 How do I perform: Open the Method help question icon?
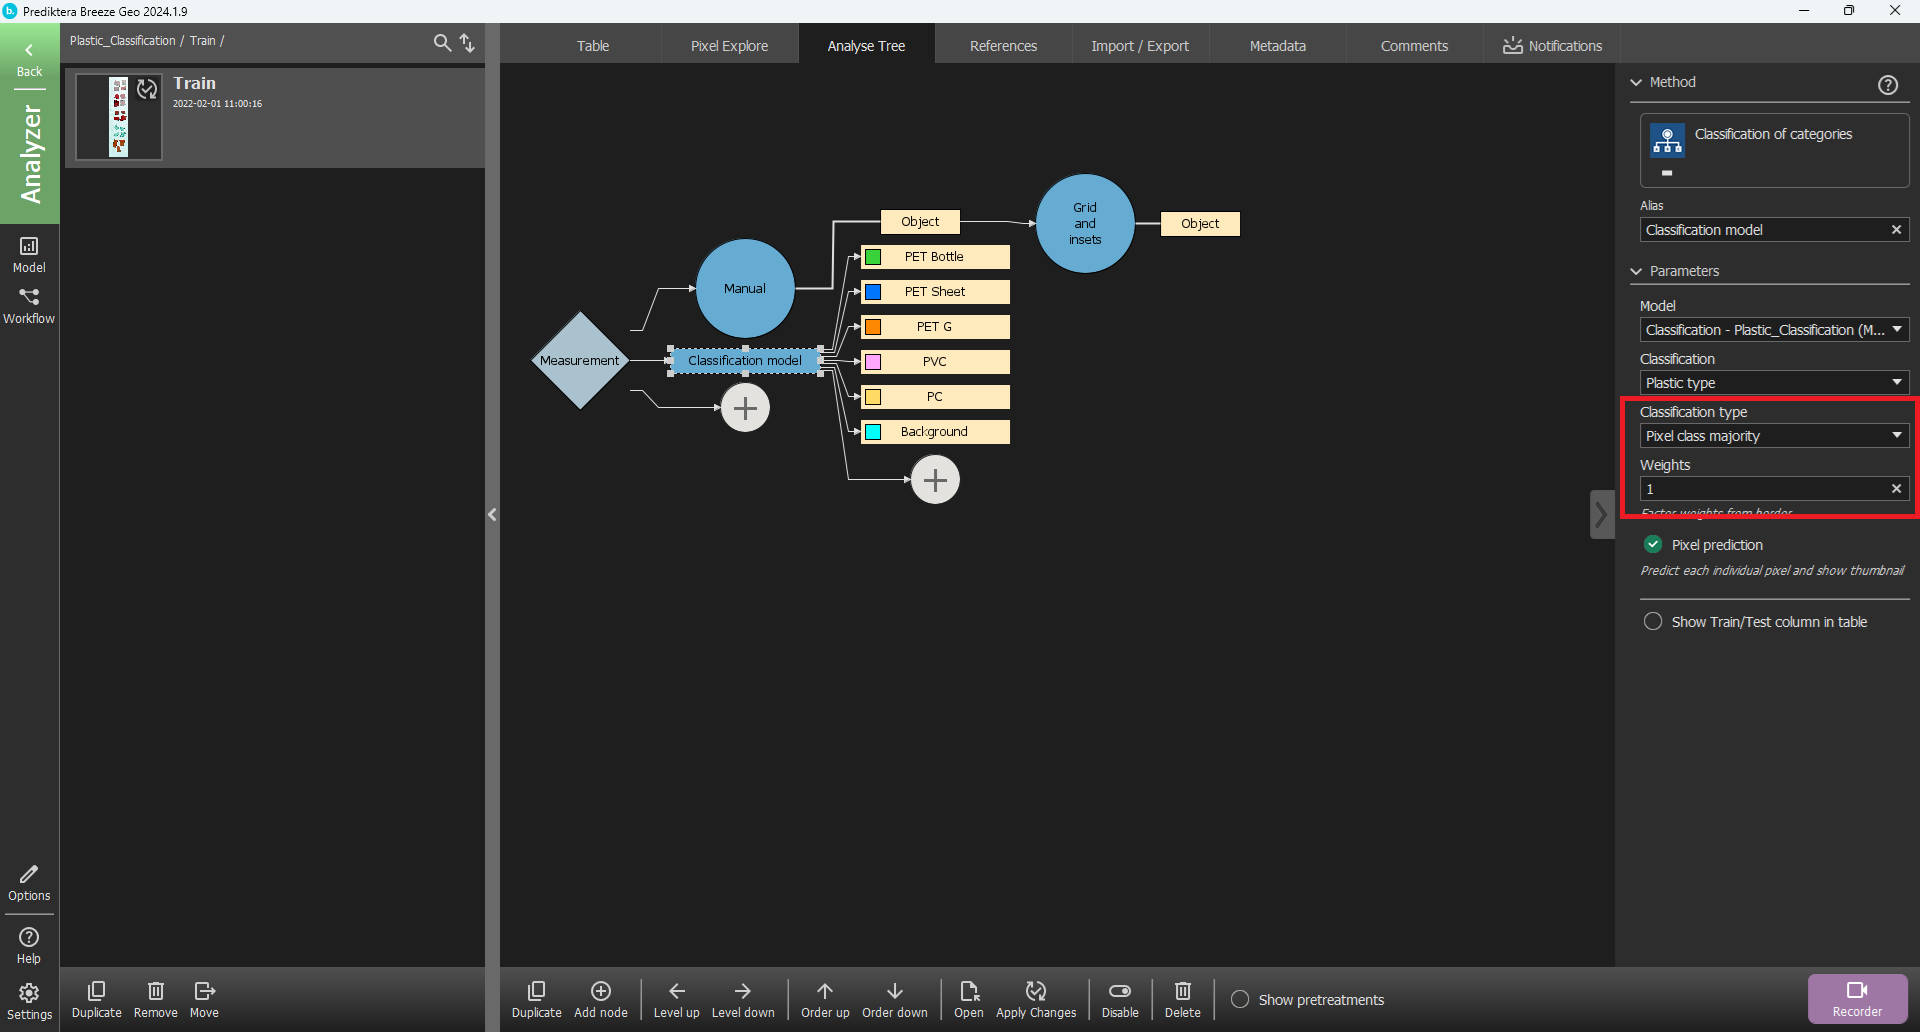[1887, 85]
